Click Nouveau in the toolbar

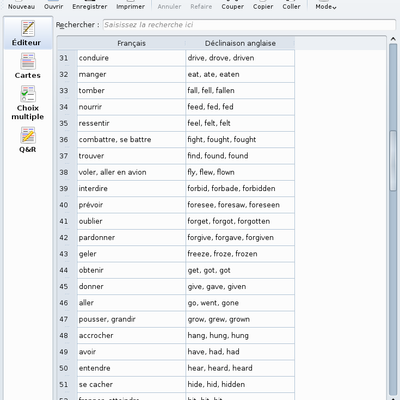point(21,5)
